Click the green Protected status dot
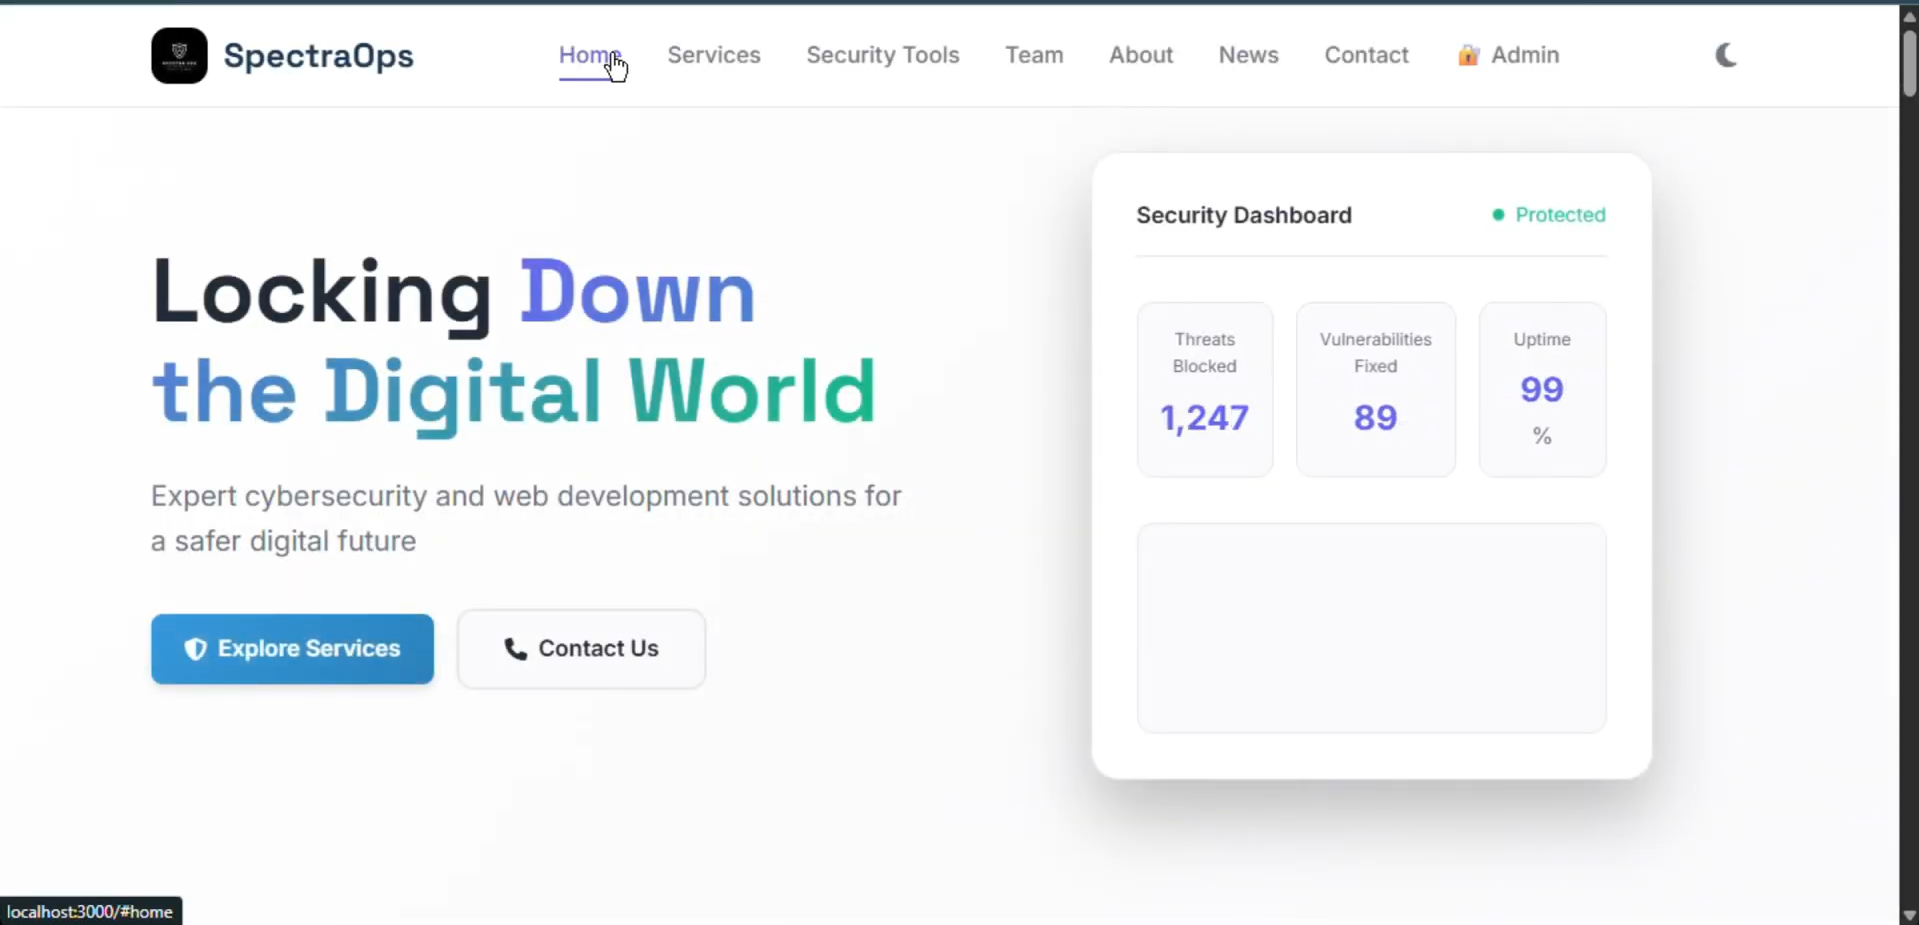This screenshot has width=1919, height=925. pos(1497,215)
